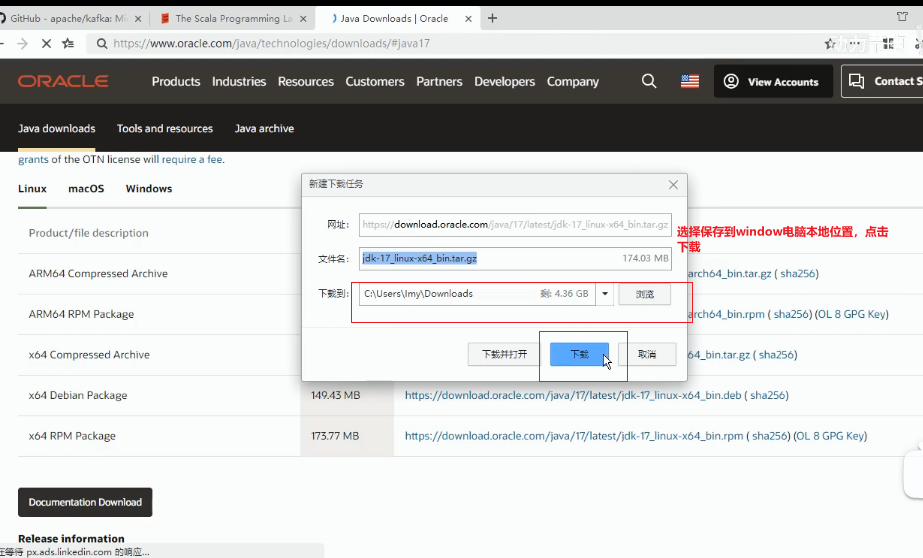Open the x64 Debian package deb link
Image resolution: width=923 pixels, height=558 pixels.
click(x=573, y=396)
